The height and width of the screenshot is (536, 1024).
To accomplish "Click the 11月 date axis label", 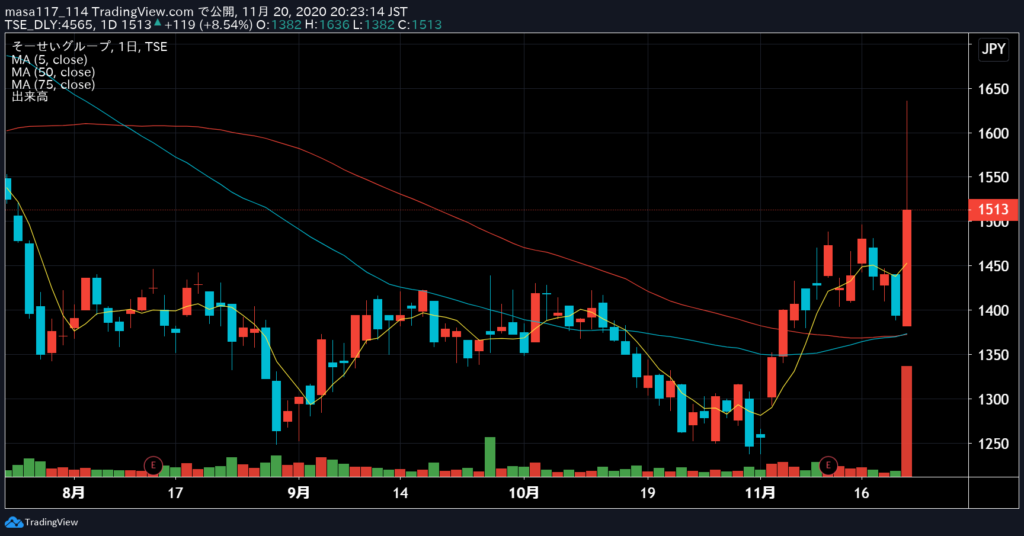I will pos(760,493).
